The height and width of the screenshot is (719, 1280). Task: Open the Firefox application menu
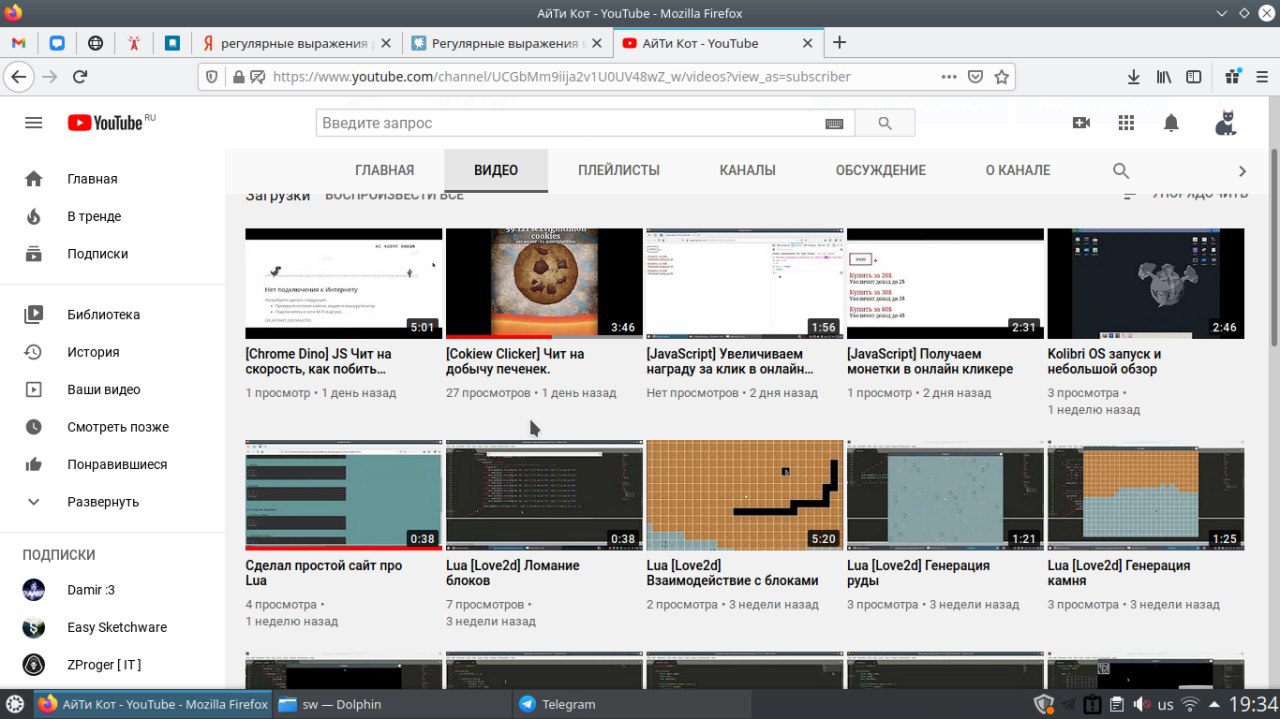pos(1261,76)
